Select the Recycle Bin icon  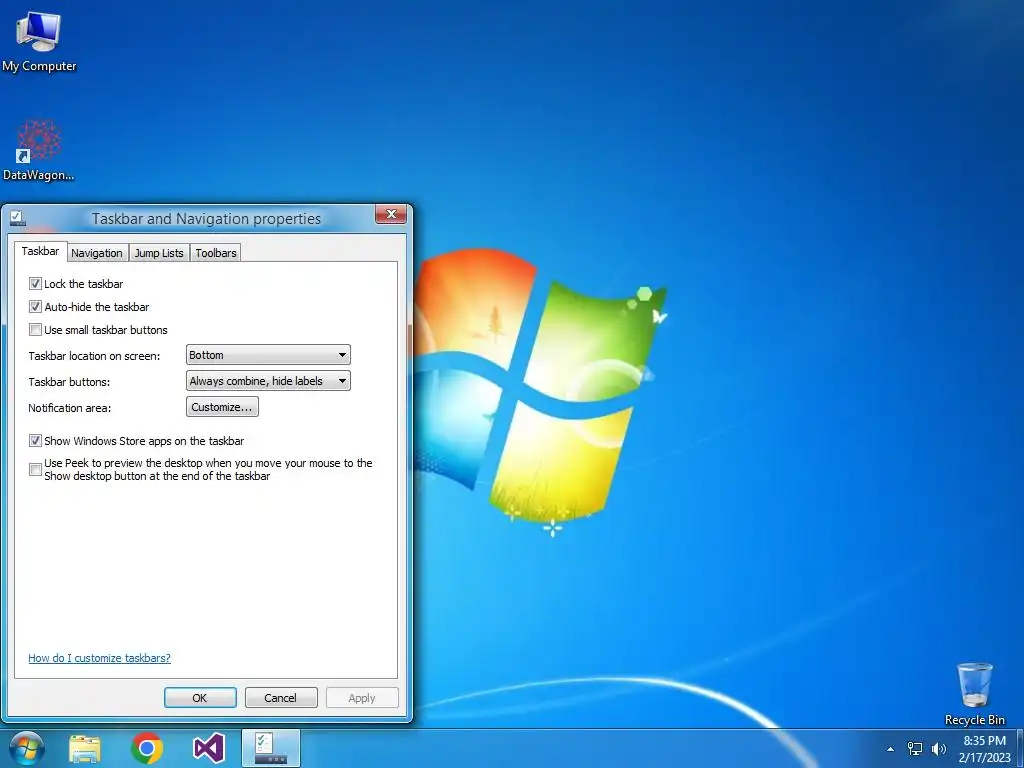click(x=974, y=694)
